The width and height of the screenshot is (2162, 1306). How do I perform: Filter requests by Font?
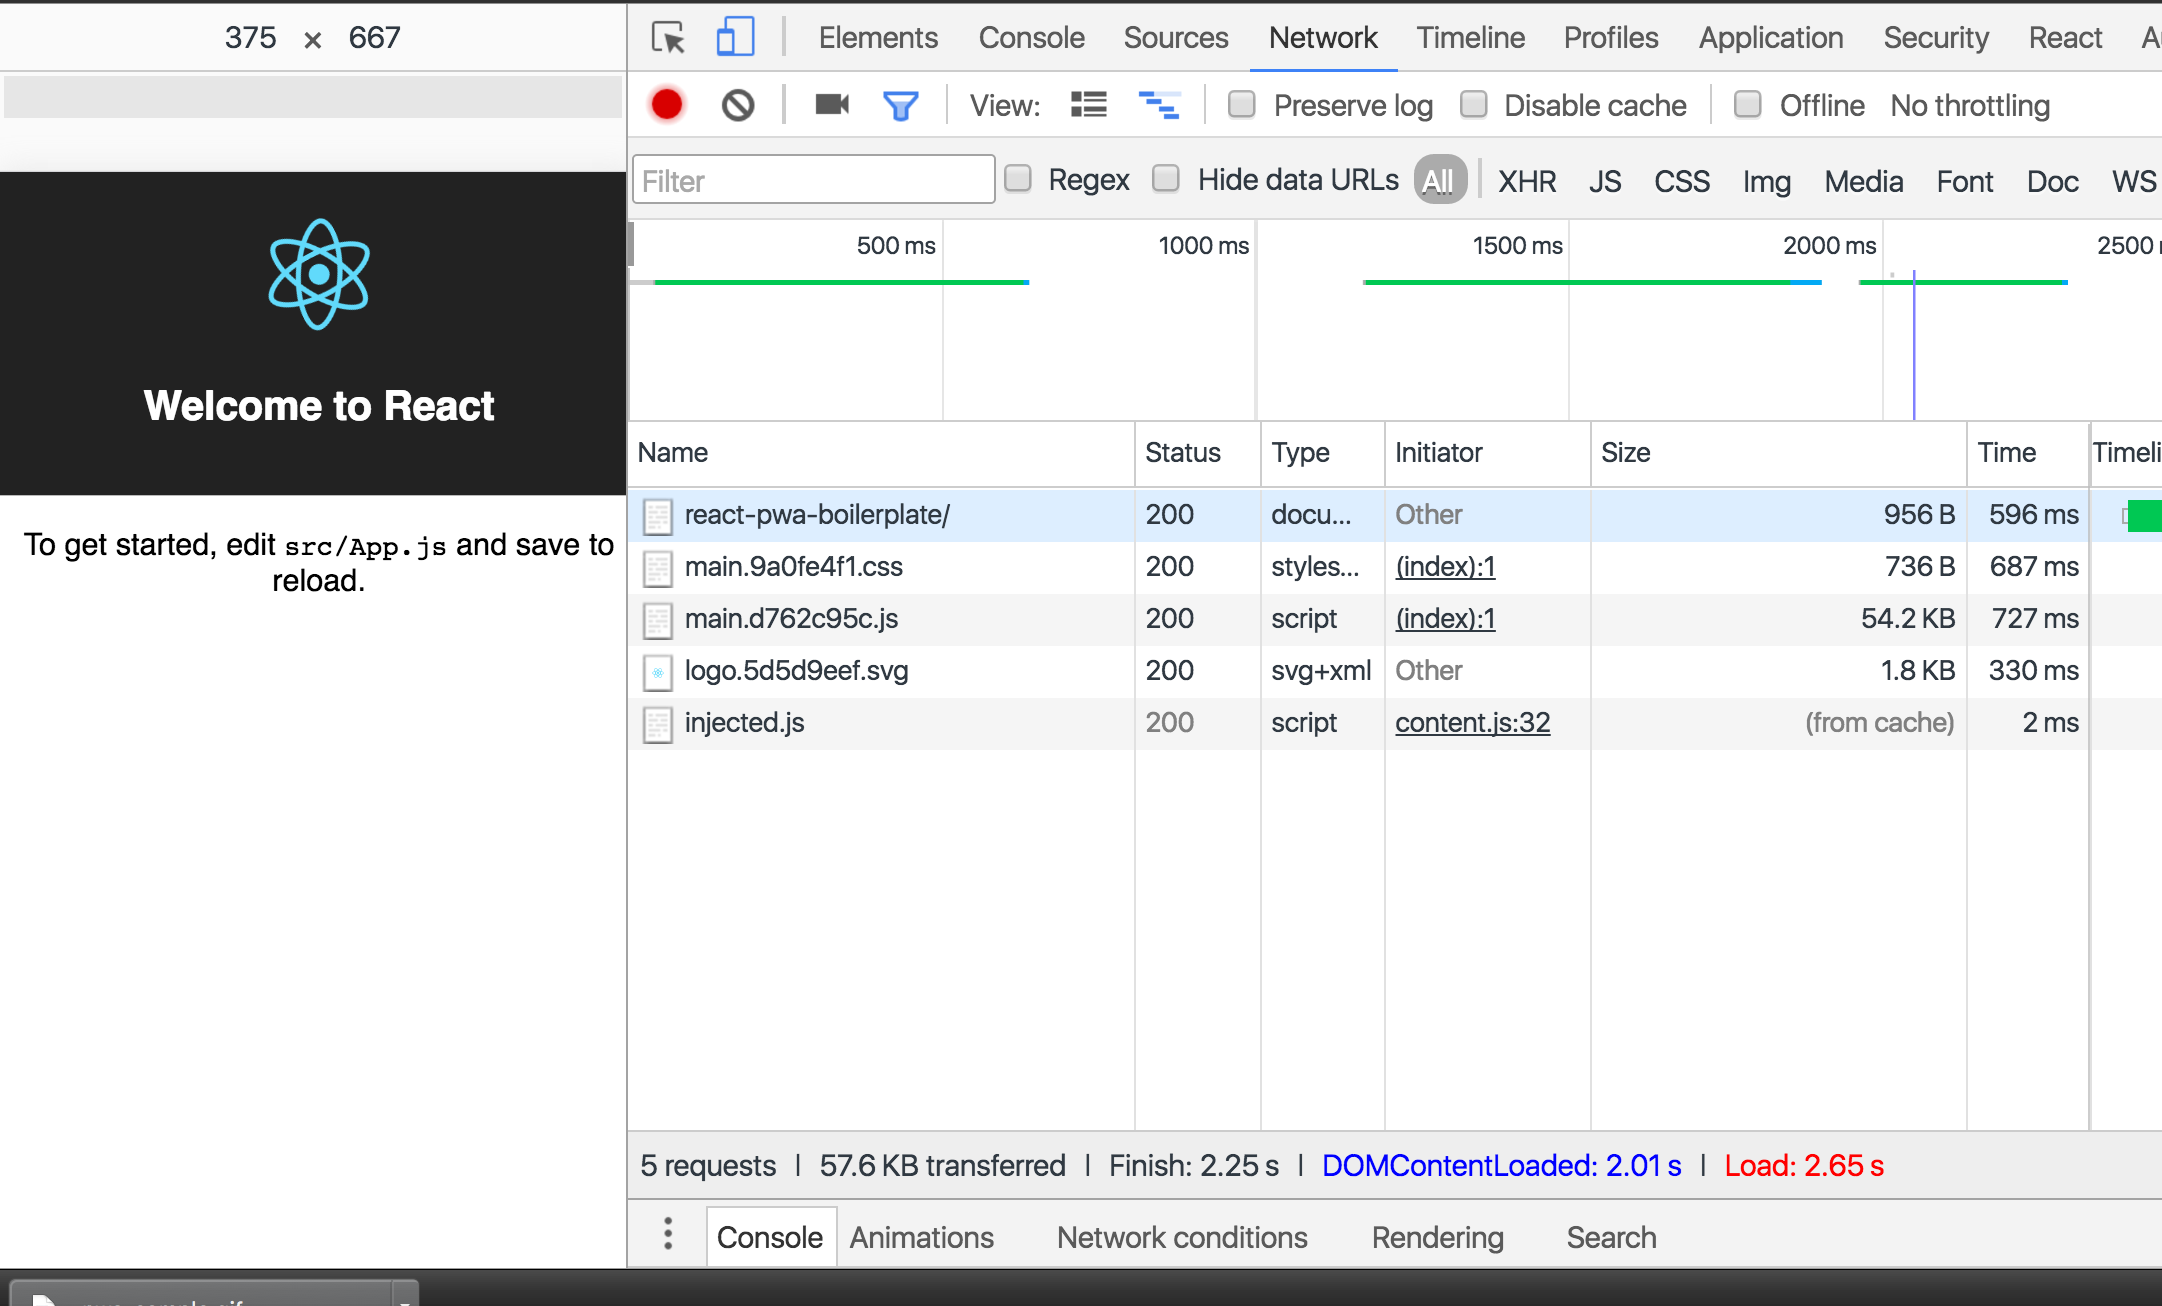(x=1965, y=181)
